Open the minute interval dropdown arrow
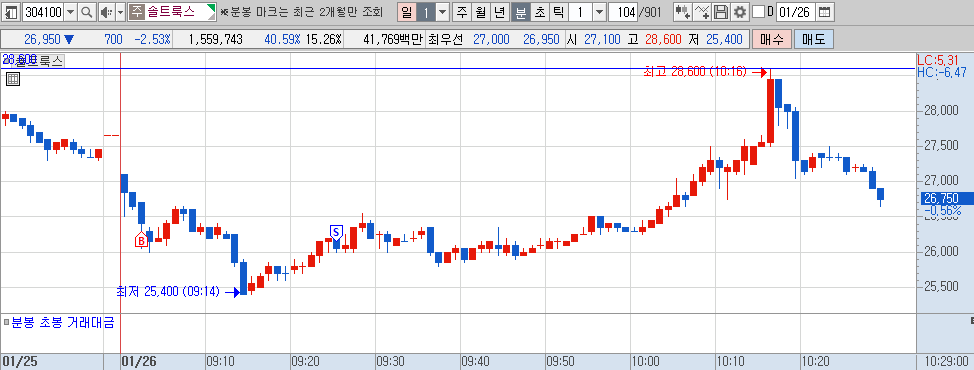 tap(599, 12)
